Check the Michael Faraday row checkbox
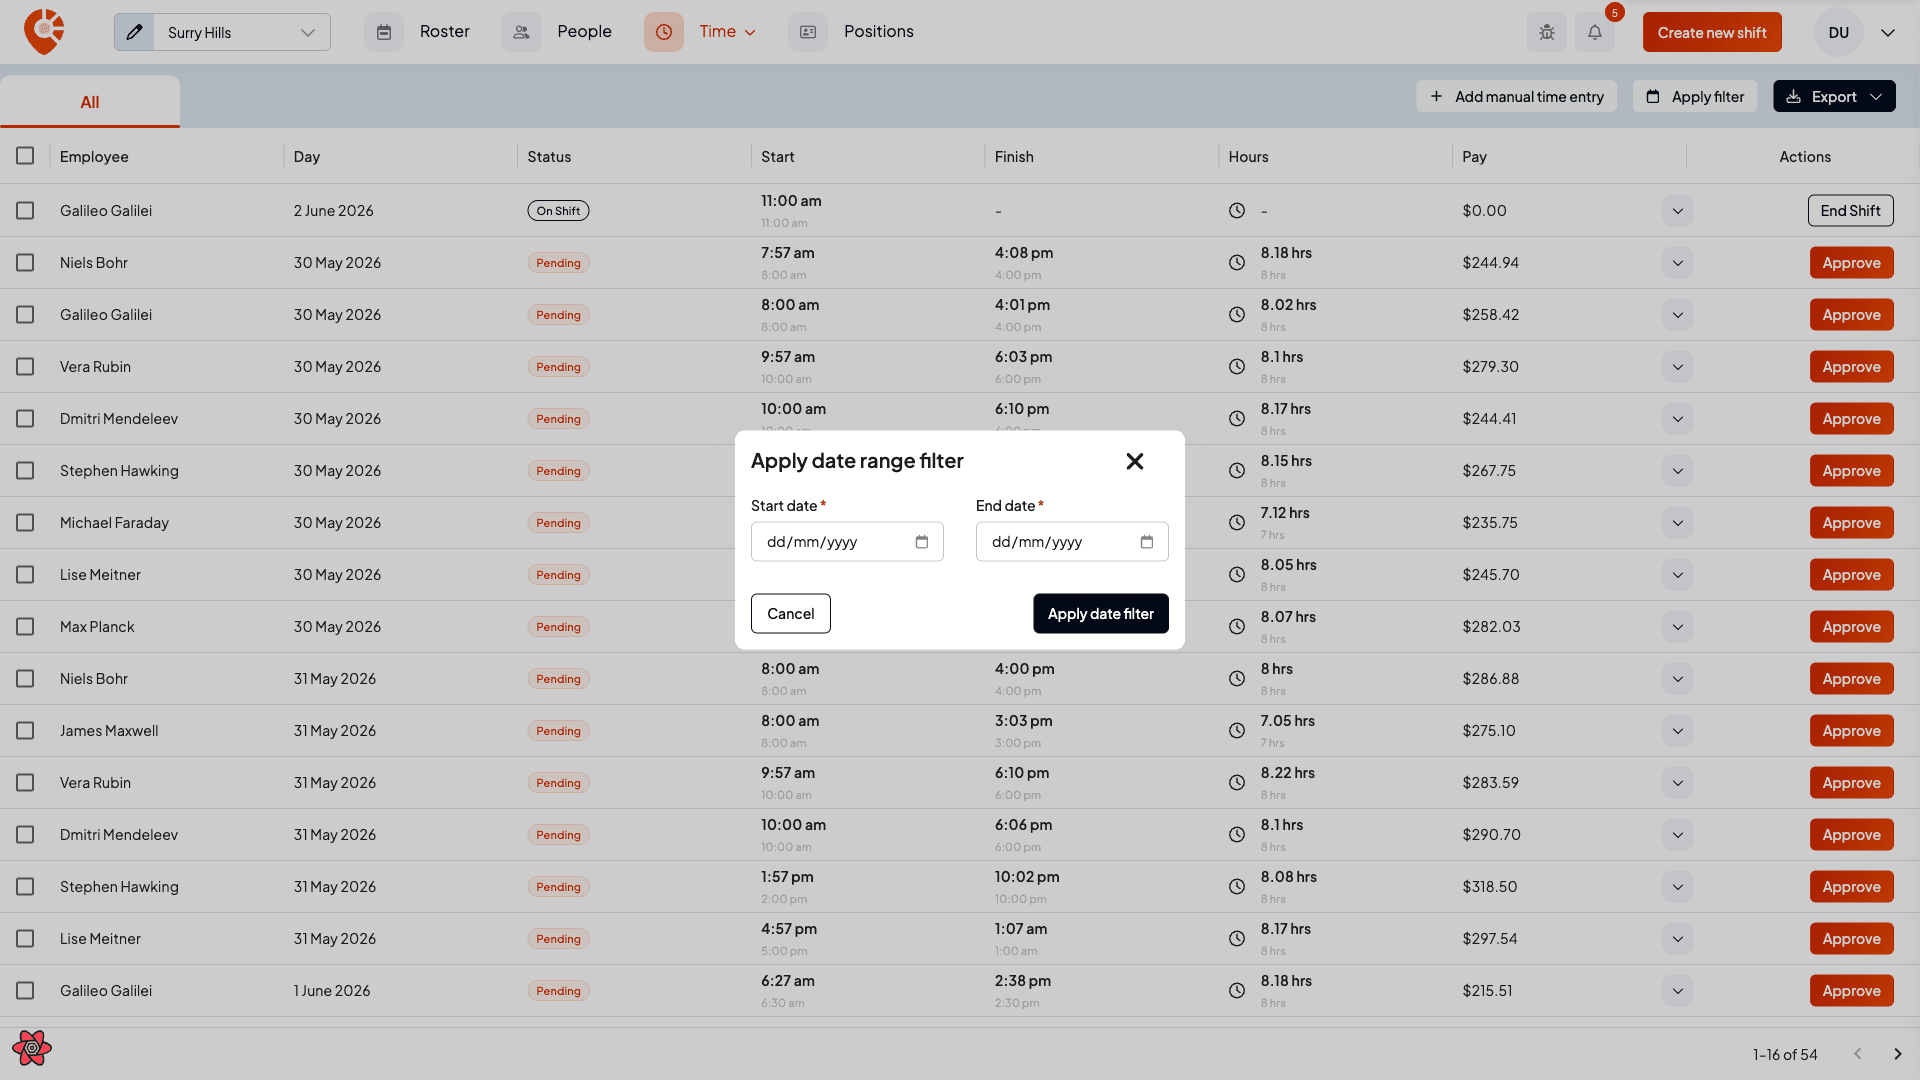This screenshot has height=1080, width=1920. pos(25,523)
